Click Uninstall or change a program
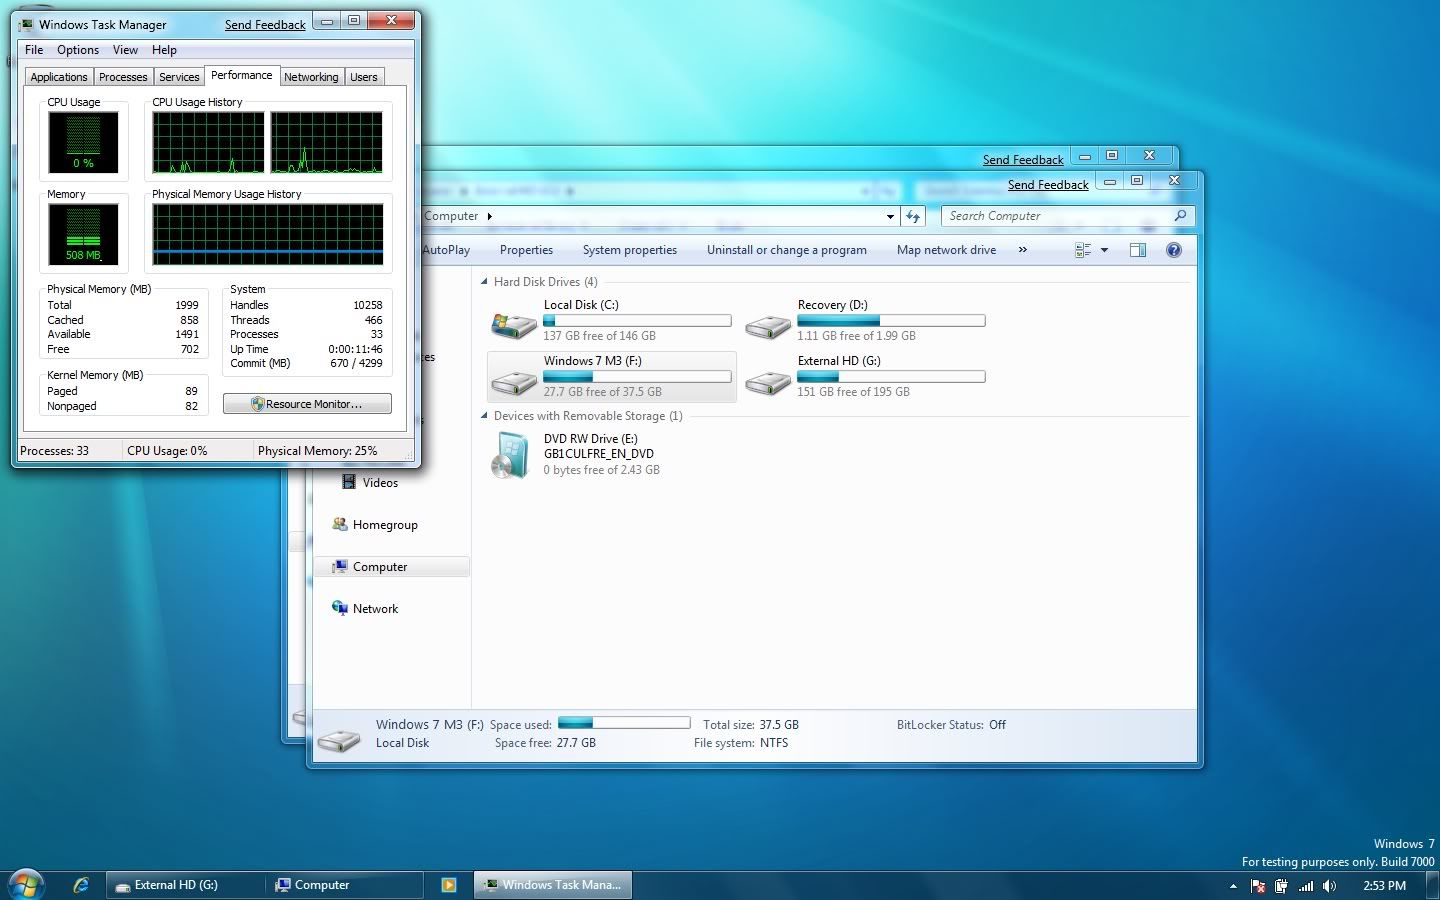 [787, 250]
